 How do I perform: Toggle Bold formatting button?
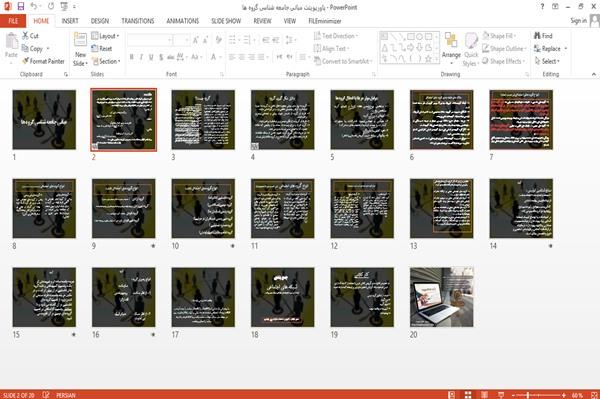[x=132, y=57]
